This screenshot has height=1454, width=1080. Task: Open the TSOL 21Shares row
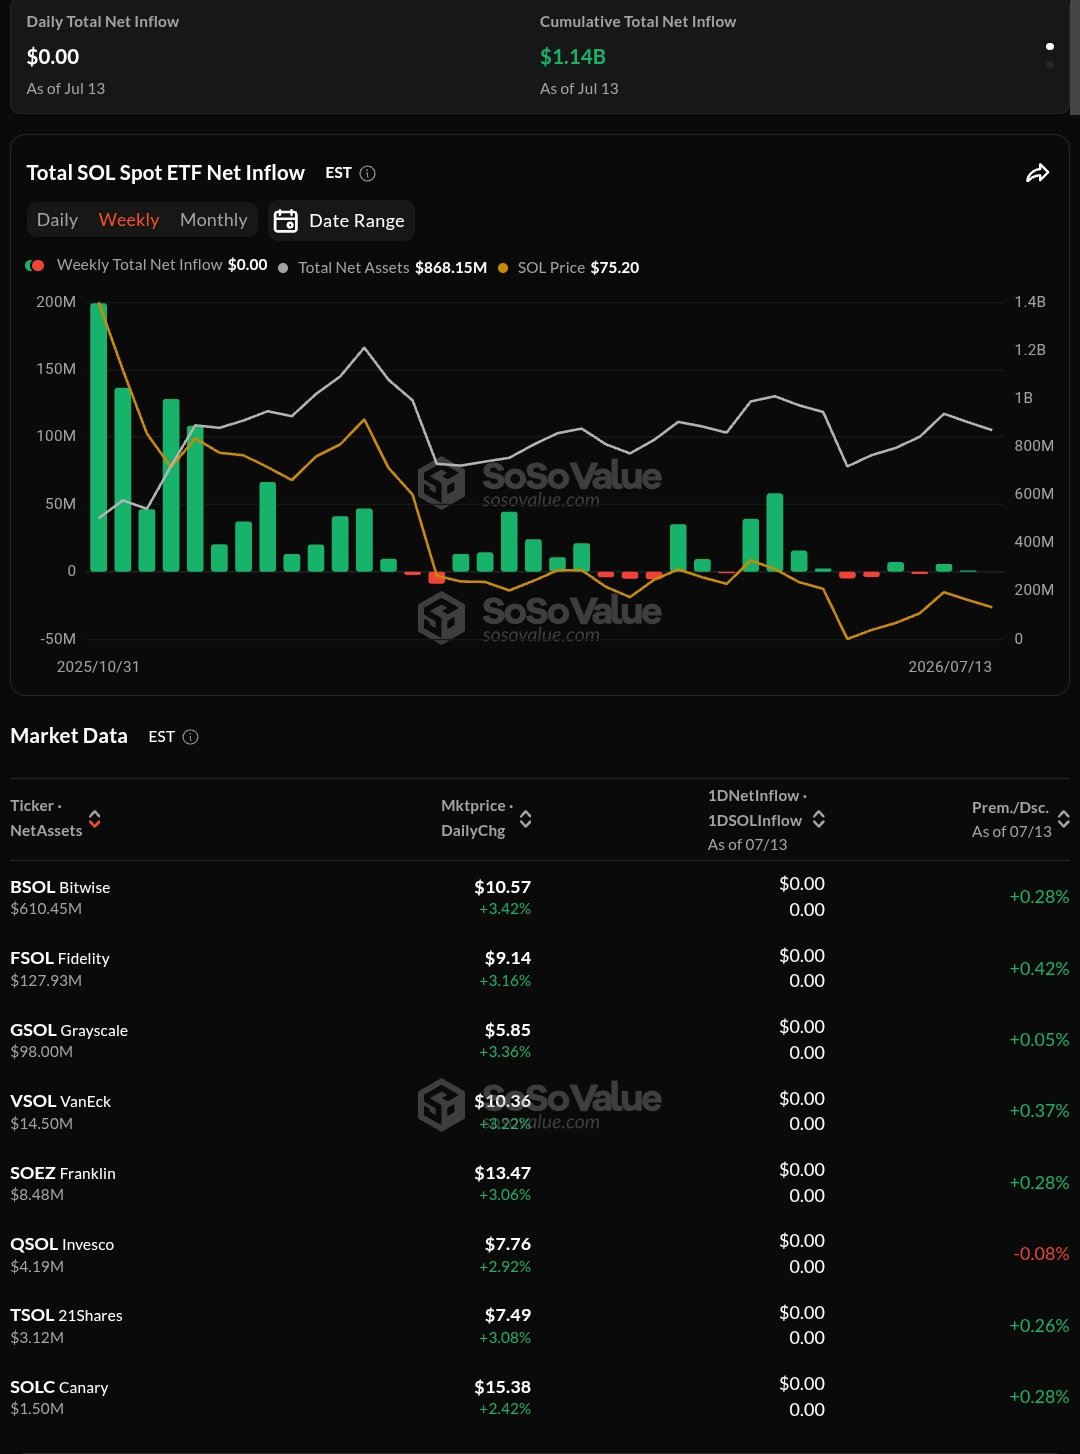pos(540,1325)
